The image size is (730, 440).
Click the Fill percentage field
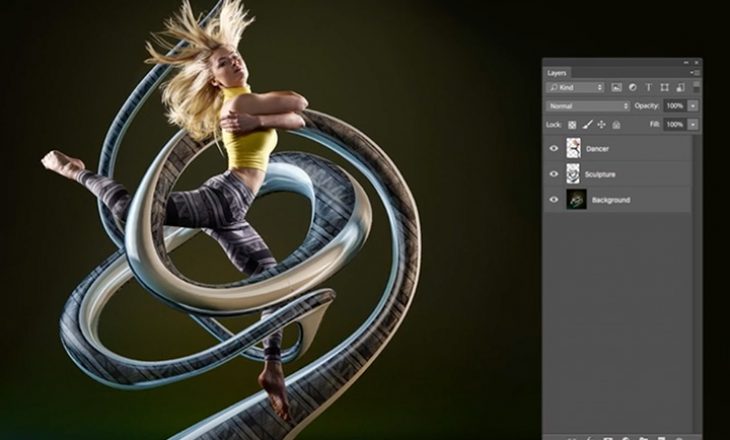[x=674, y=124]
